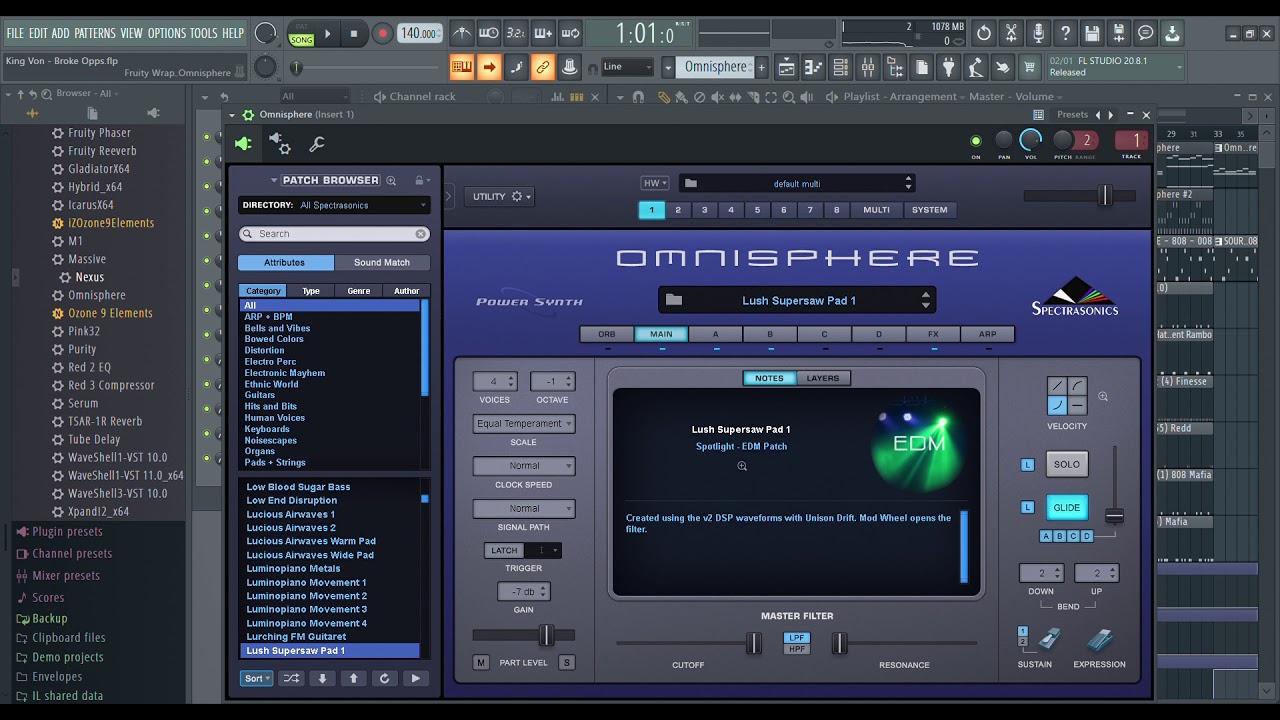Refresh the patch browser list
The height and width of the screenshot is (720, 1280).
pos(384,678)
